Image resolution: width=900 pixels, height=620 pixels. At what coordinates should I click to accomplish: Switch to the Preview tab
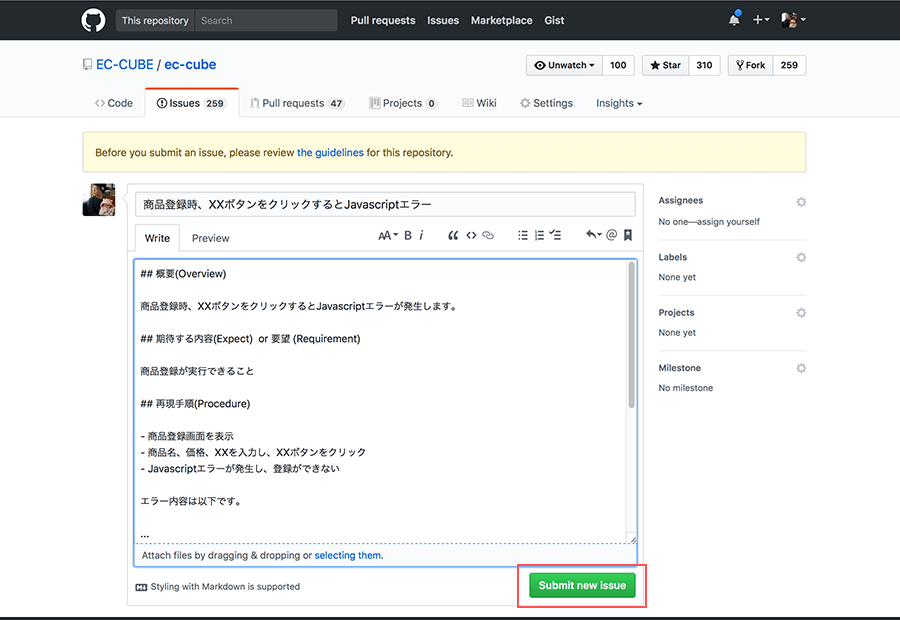[209, 238]
